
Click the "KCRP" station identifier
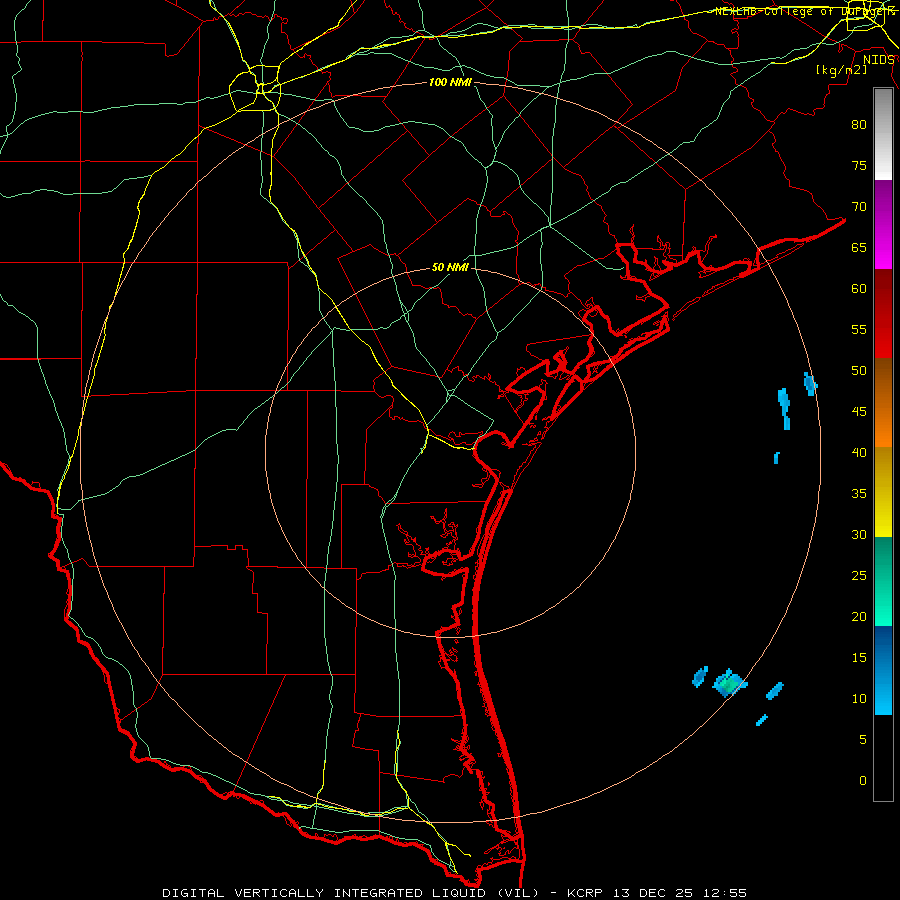pyautogui.click(x=585, y=893)
